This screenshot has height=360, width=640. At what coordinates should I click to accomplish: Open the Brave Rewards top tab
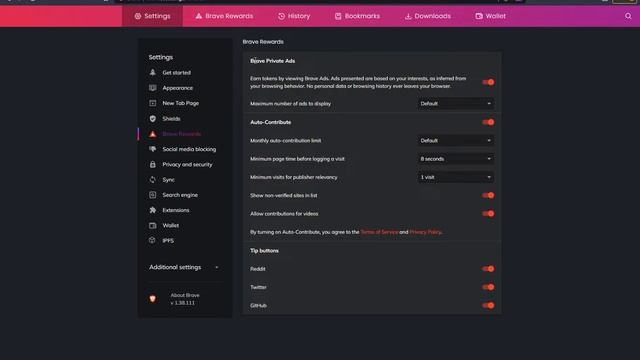(x=224, y=16)
